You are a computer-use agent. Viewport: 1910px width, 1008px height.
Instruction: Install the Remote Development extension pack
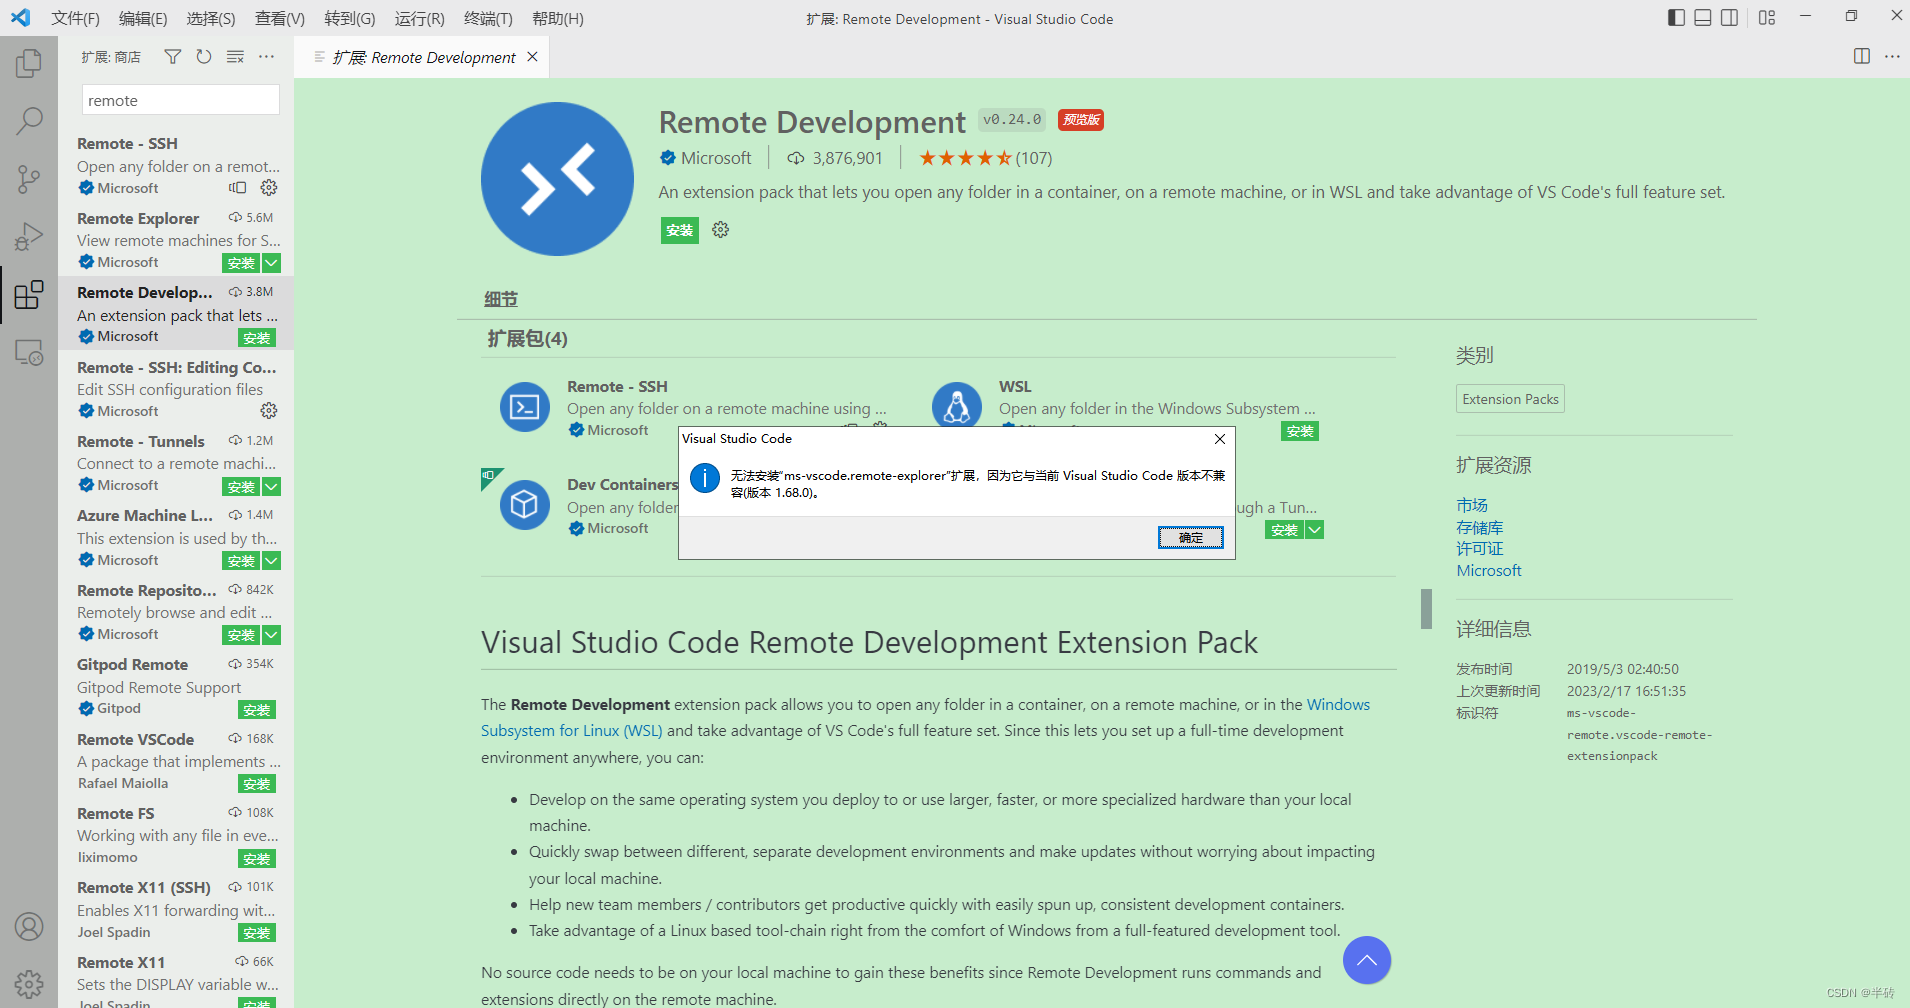(680, 230)
